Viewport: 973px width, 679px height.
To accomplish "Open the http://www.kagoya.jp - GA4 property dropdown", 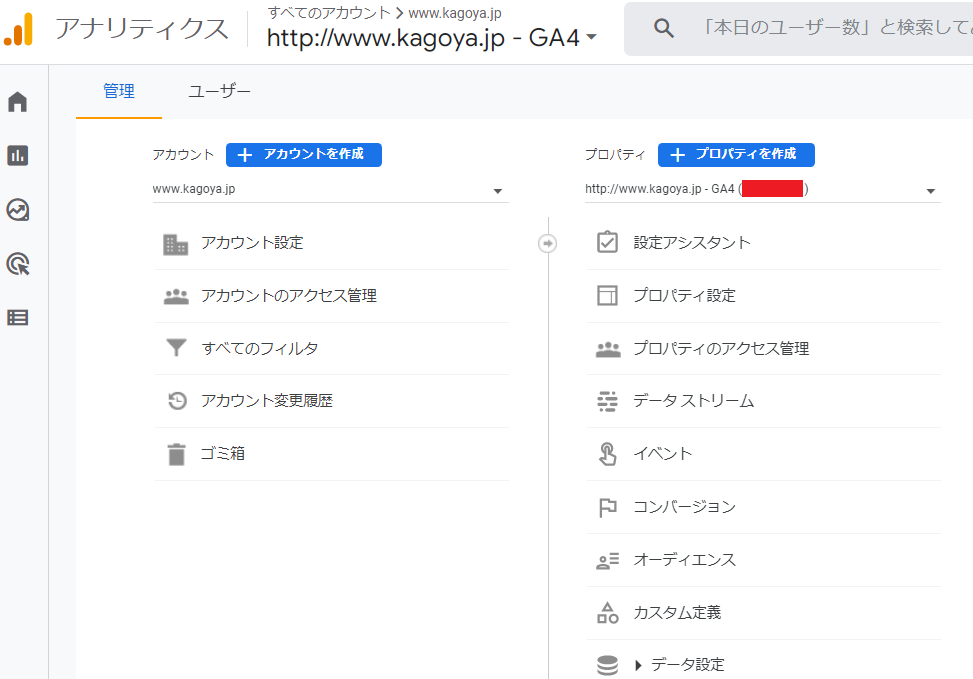I will click(763, 190).
